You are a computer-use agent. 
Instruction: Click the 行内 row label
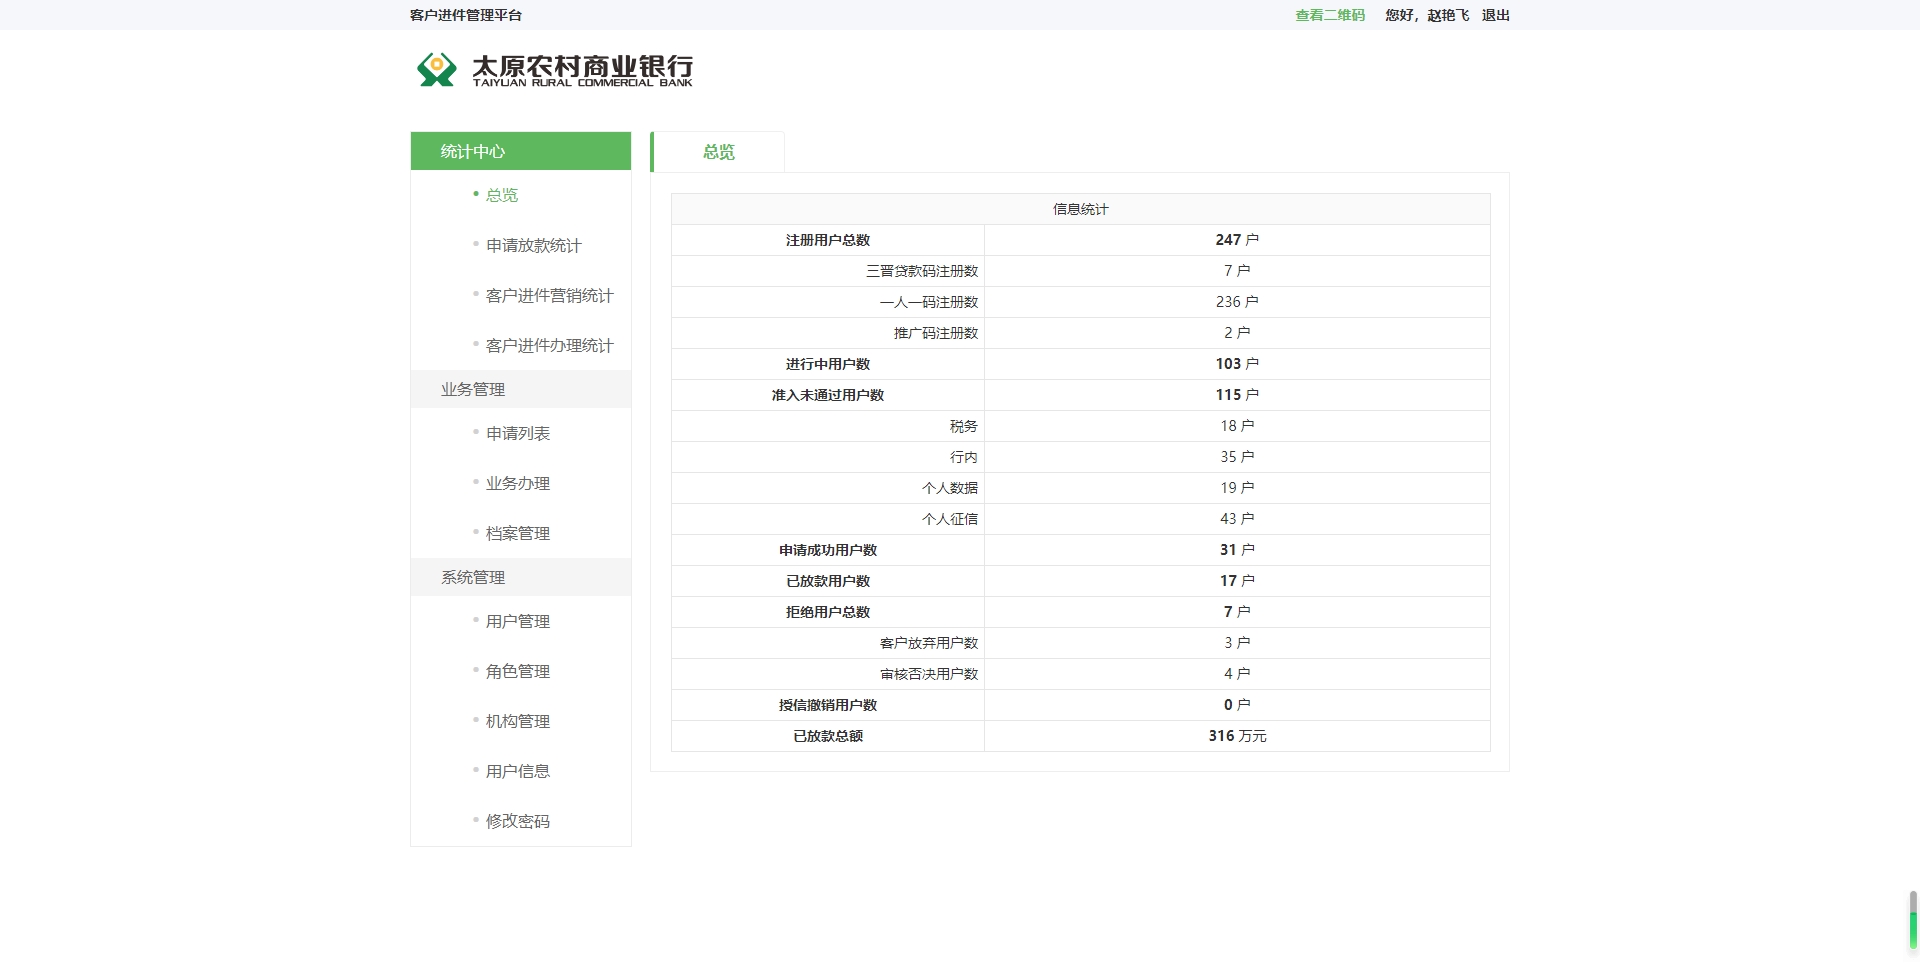coord(964,457)
